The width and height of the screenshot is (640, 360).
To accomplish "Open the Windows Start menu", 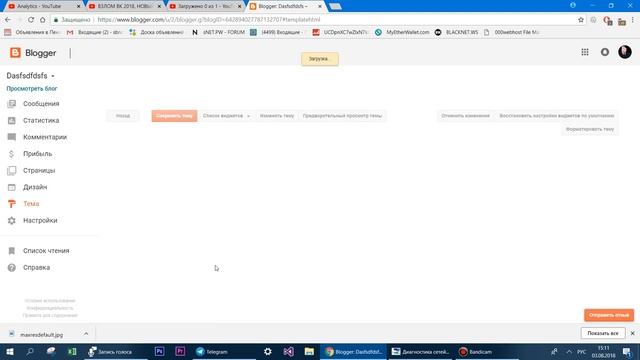I will [9, 351].
